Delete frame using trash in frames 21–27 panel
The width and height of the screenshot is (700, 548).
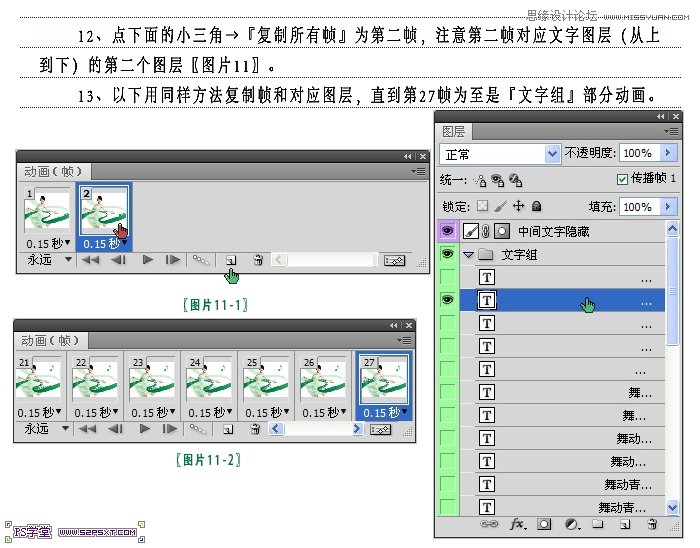255,429
